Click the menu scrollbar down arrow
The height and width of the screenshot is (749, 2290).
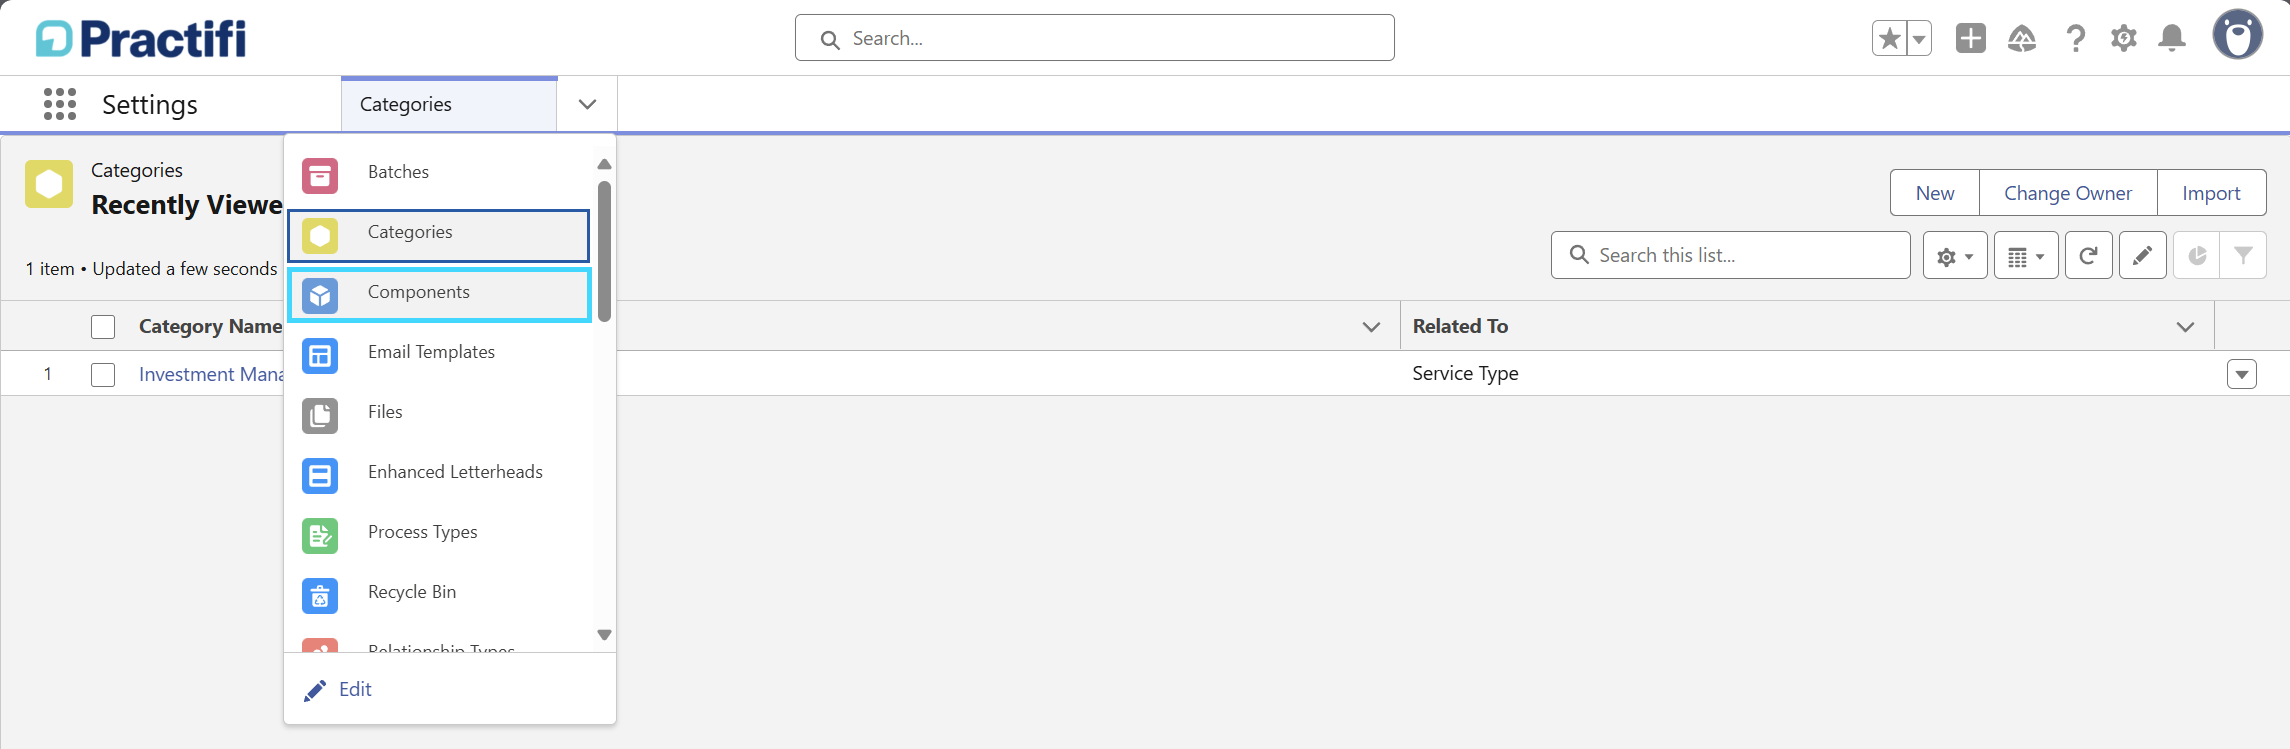click(604, 634)
